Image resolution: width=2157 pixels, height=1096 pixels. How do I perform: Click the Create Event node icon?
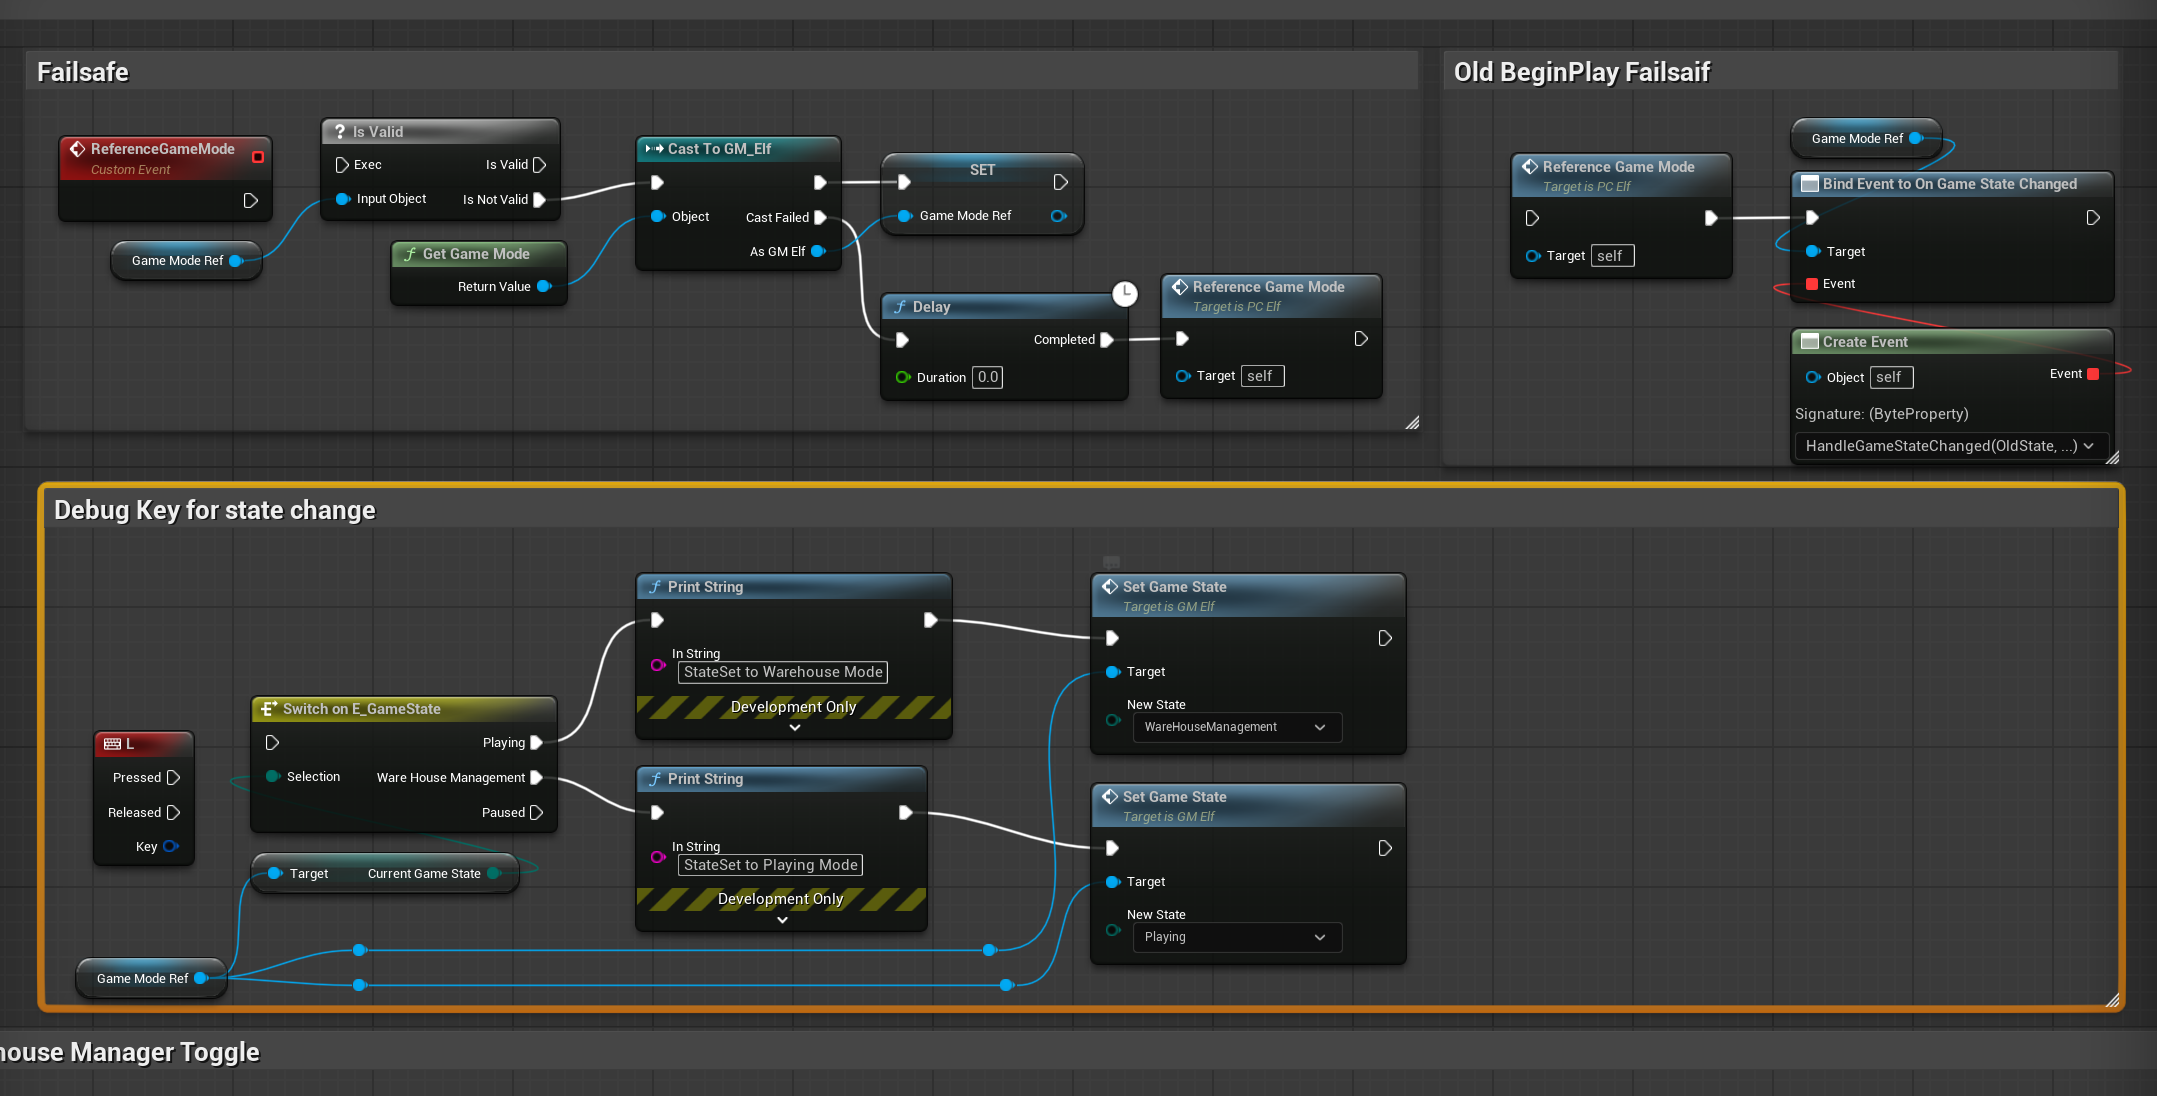(1809, 342)
